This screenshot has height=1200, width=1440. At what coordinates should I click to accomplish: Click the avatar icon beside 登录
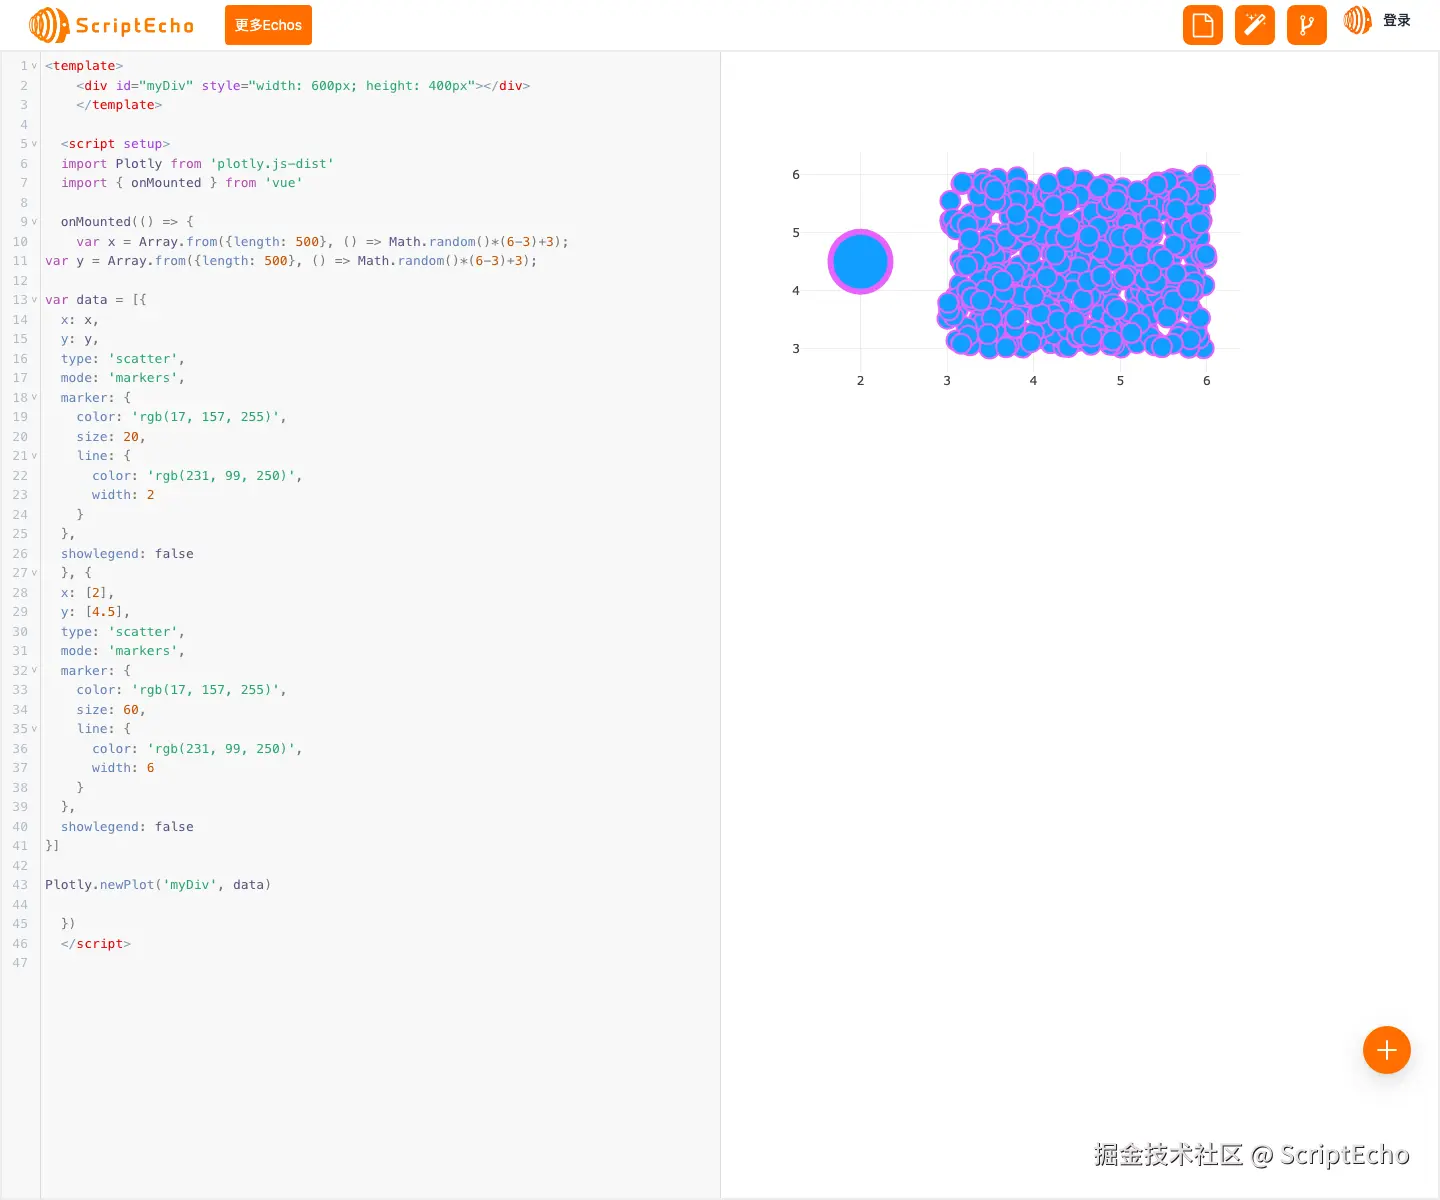(x=1357, y=20)
